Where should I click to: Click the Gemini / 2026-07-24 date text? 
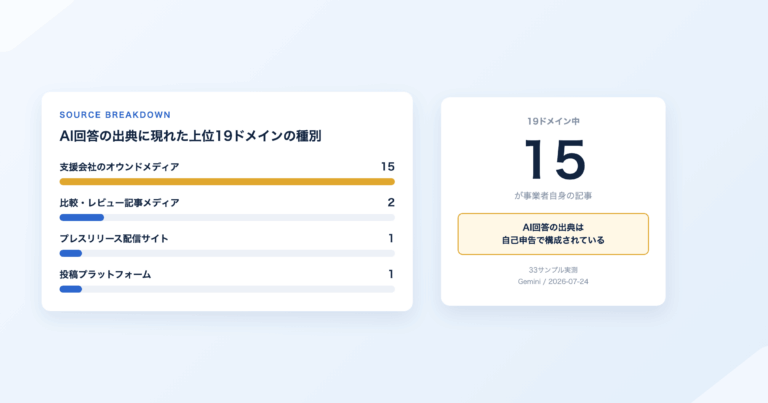[x=553, y=282]
